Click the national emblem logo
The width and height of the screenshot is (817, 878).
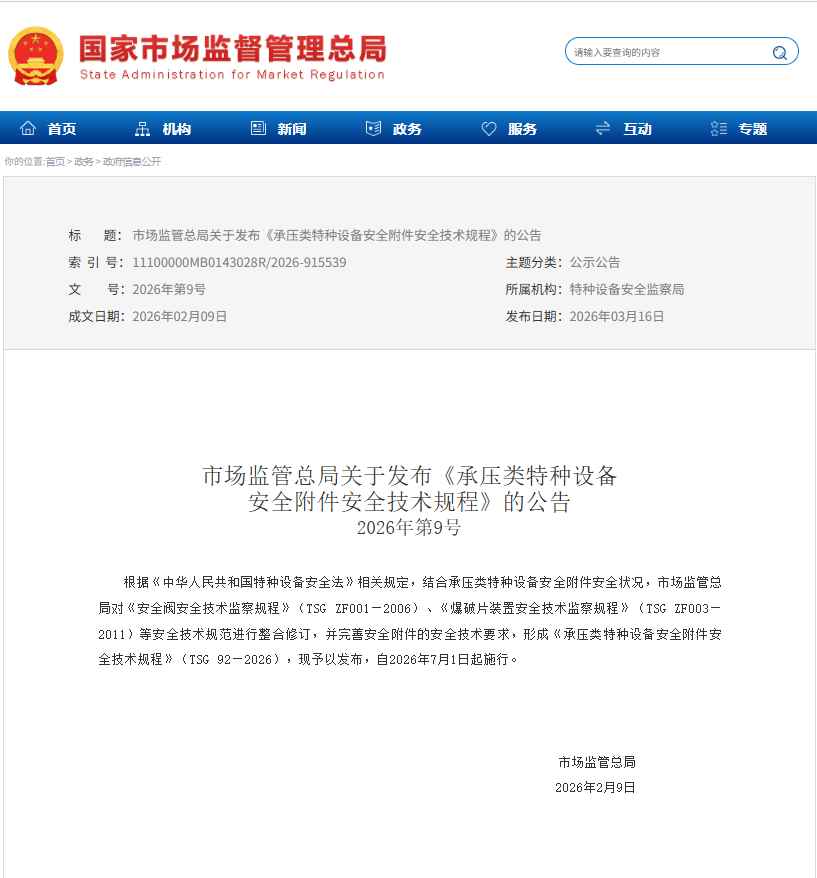(x=36, y=56)
